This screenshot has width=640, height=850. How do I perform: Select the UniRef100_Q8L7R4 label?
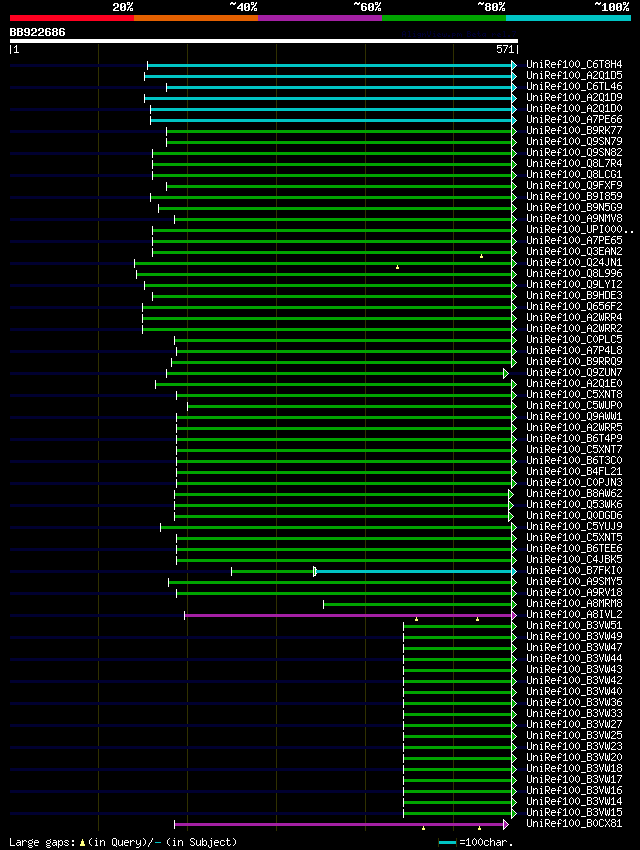pyautogui.click(x=574, y=163)
